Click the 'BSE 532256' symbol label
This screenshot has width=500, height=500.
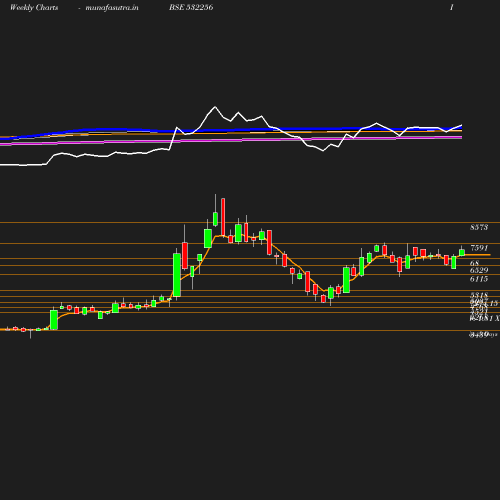click(191, 7)
